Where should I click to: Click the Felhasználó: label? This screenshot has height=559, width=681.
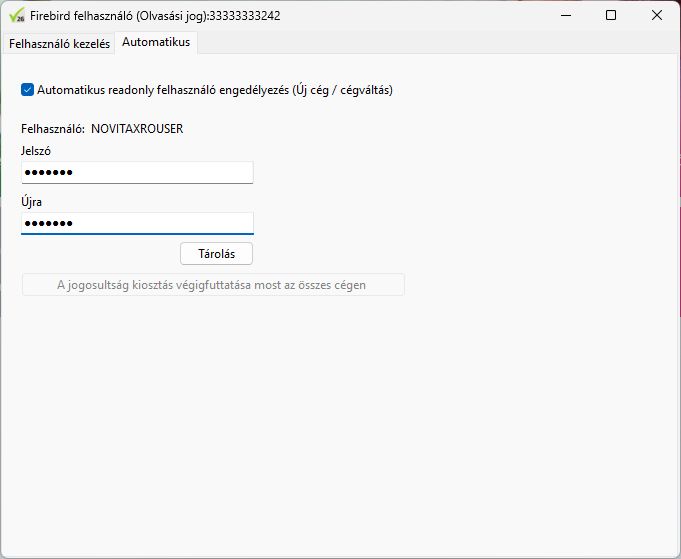52,129
